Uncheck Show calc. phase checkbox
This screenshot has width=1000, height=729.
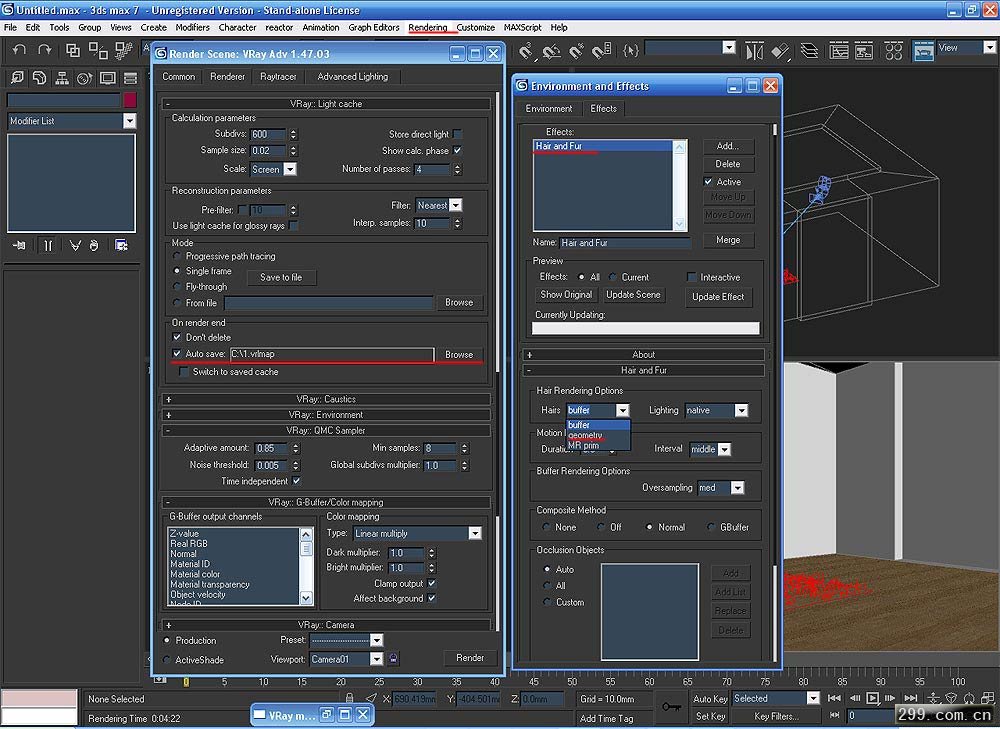[x=457, y=151]
